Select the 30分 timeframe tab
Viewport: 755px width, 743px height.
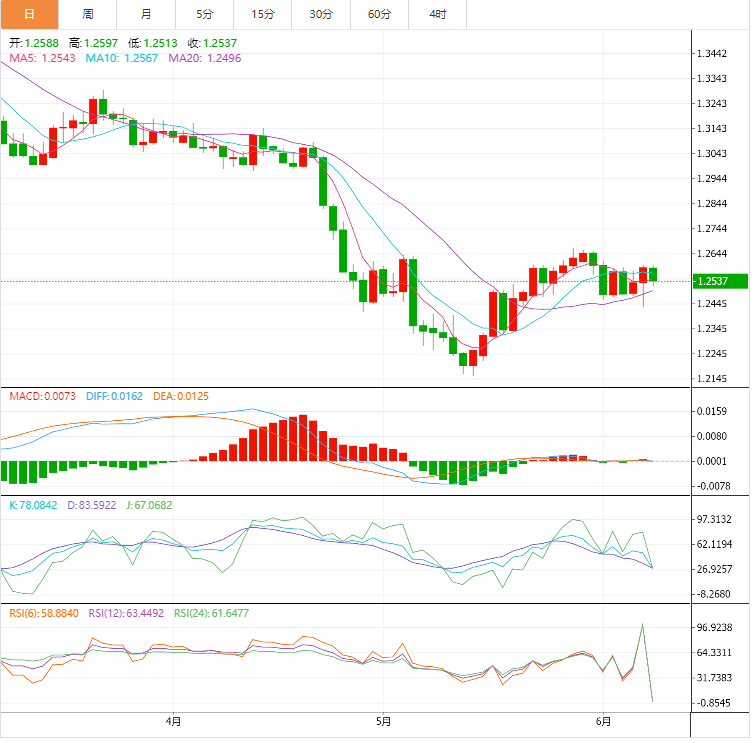pos(321,14)
